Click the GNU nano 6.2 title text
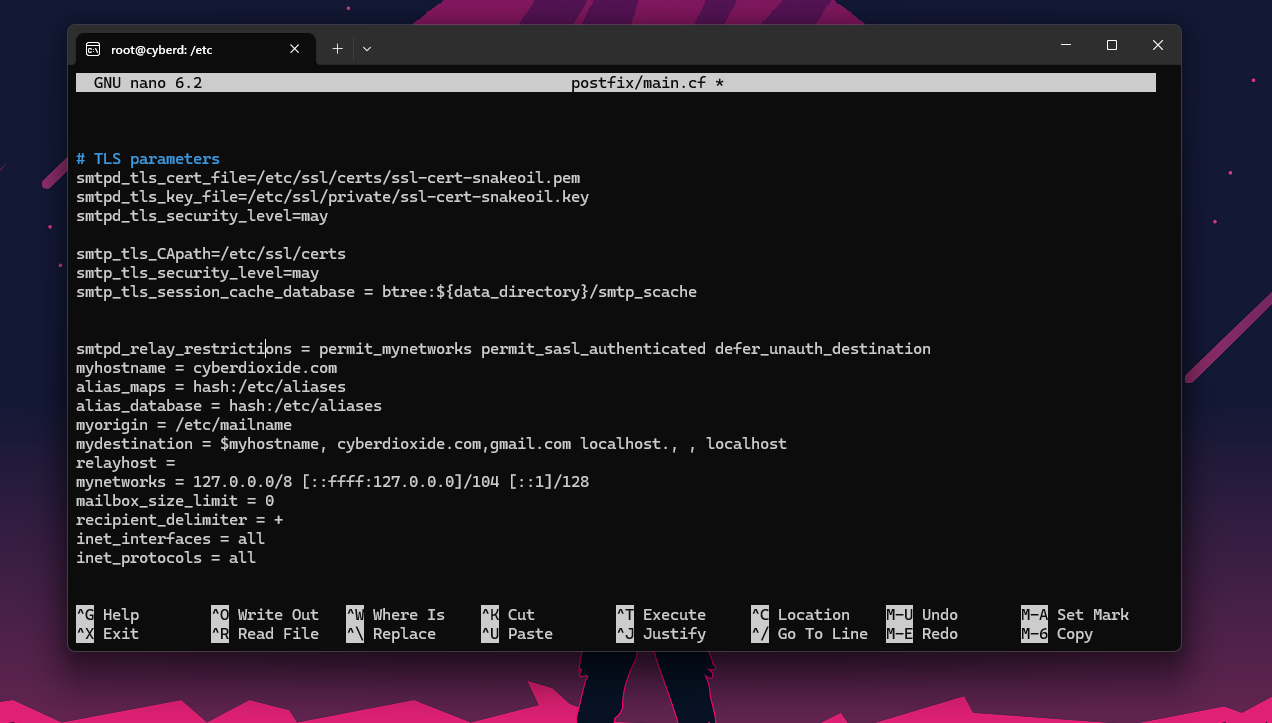This screenshot has height=723, width=1272. [x=148, y=83]
